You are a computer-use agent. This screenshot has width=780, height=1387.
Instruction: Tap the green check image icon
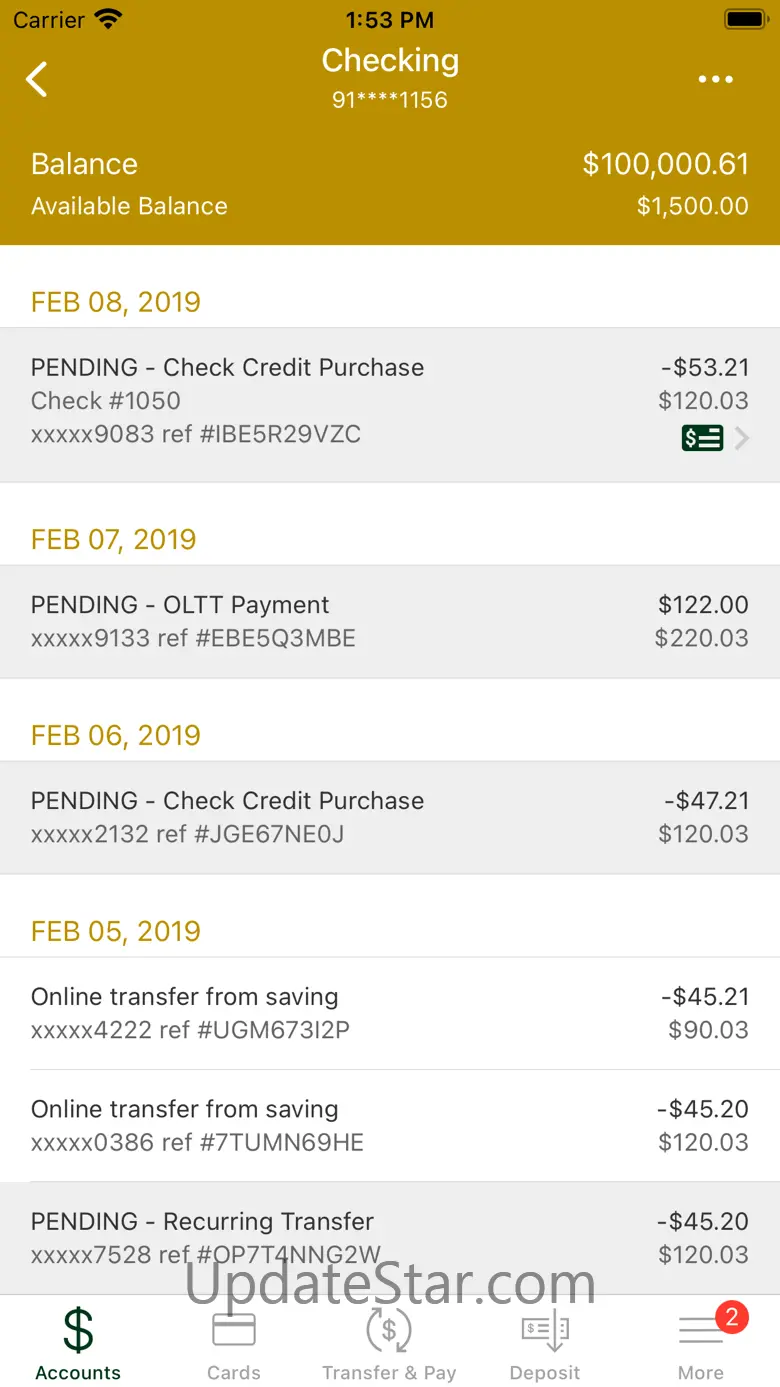tap(702, 438)
